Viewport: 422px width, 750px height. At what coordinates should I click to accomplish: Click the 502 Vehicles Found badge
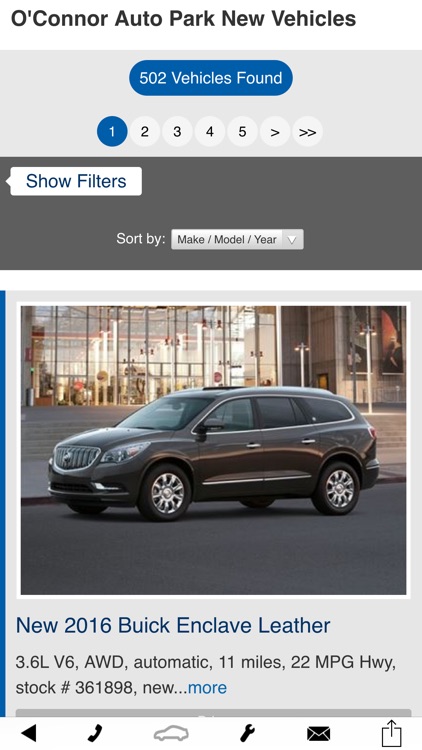coord(211,78)
